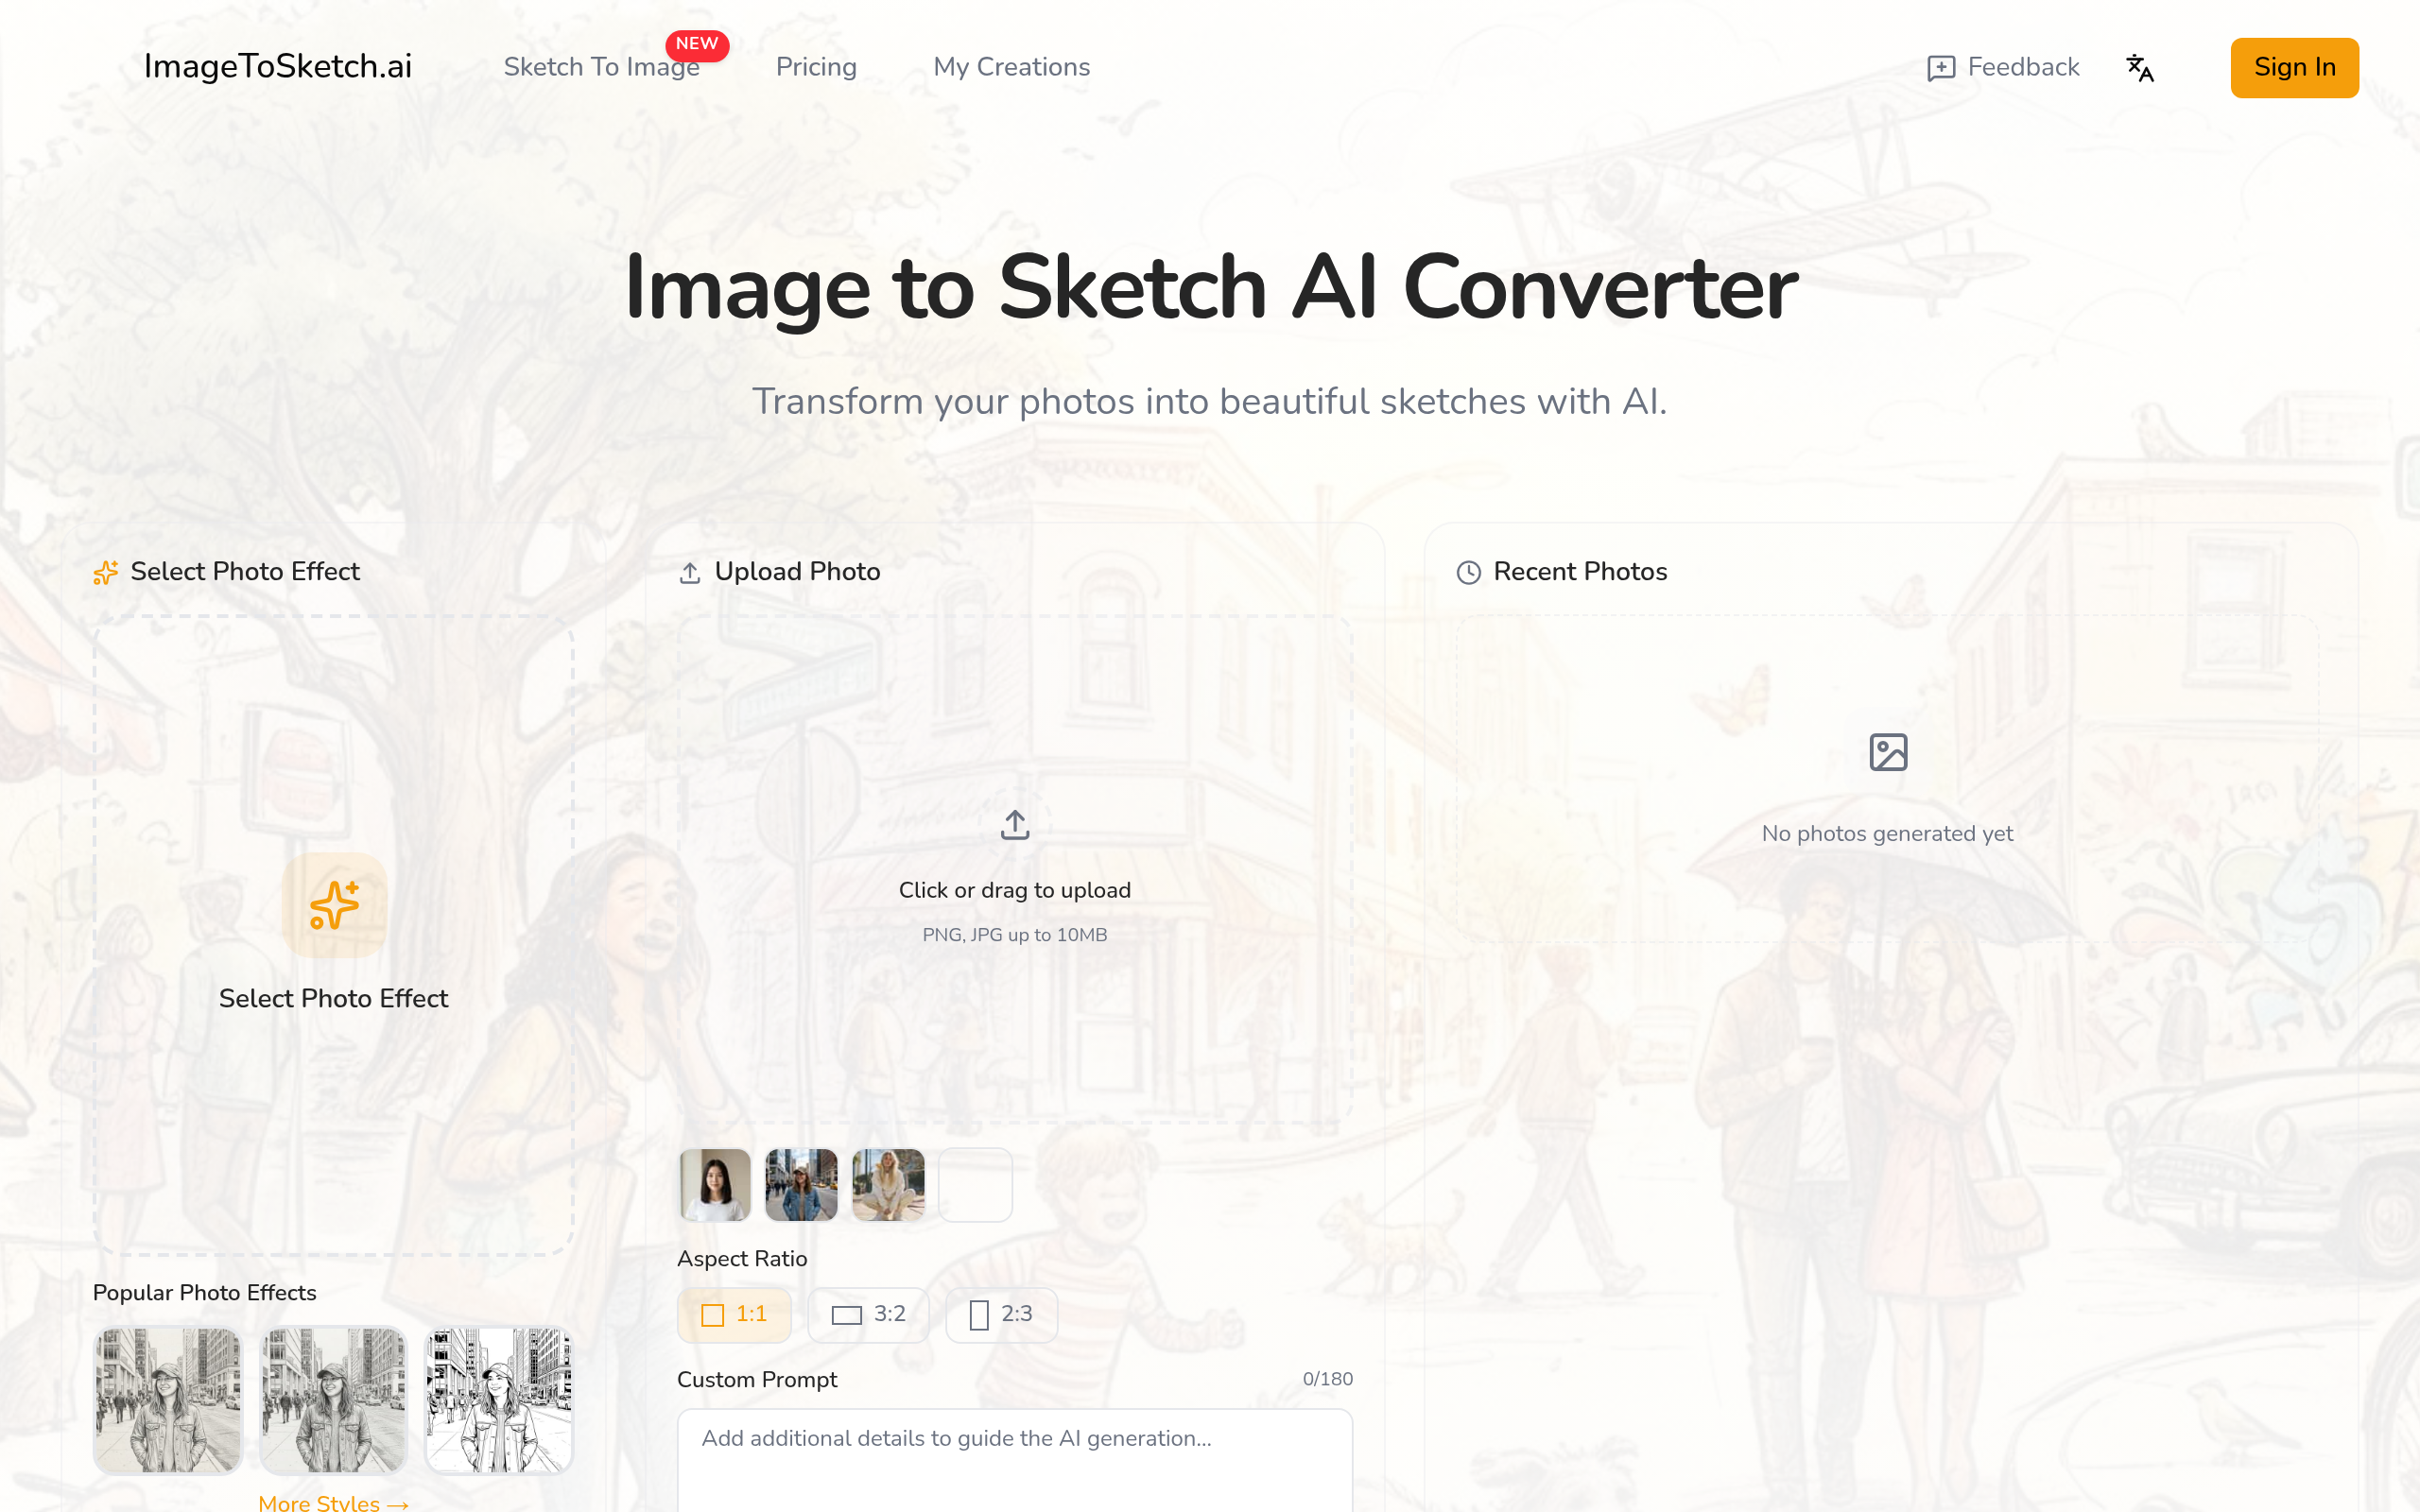Click the large Select Photo Effect label
Image resolution: width=2420 pixels, height=1512 pixels.
333,998
